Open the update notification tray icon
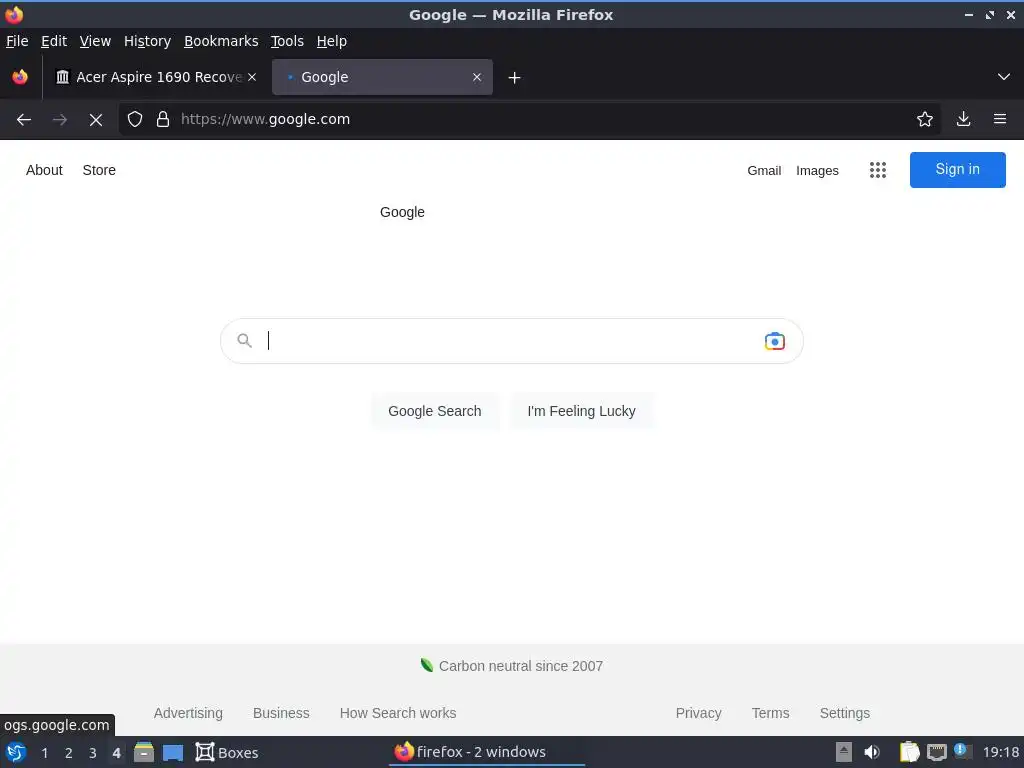The image size is (1024, 768). (962, 750)
